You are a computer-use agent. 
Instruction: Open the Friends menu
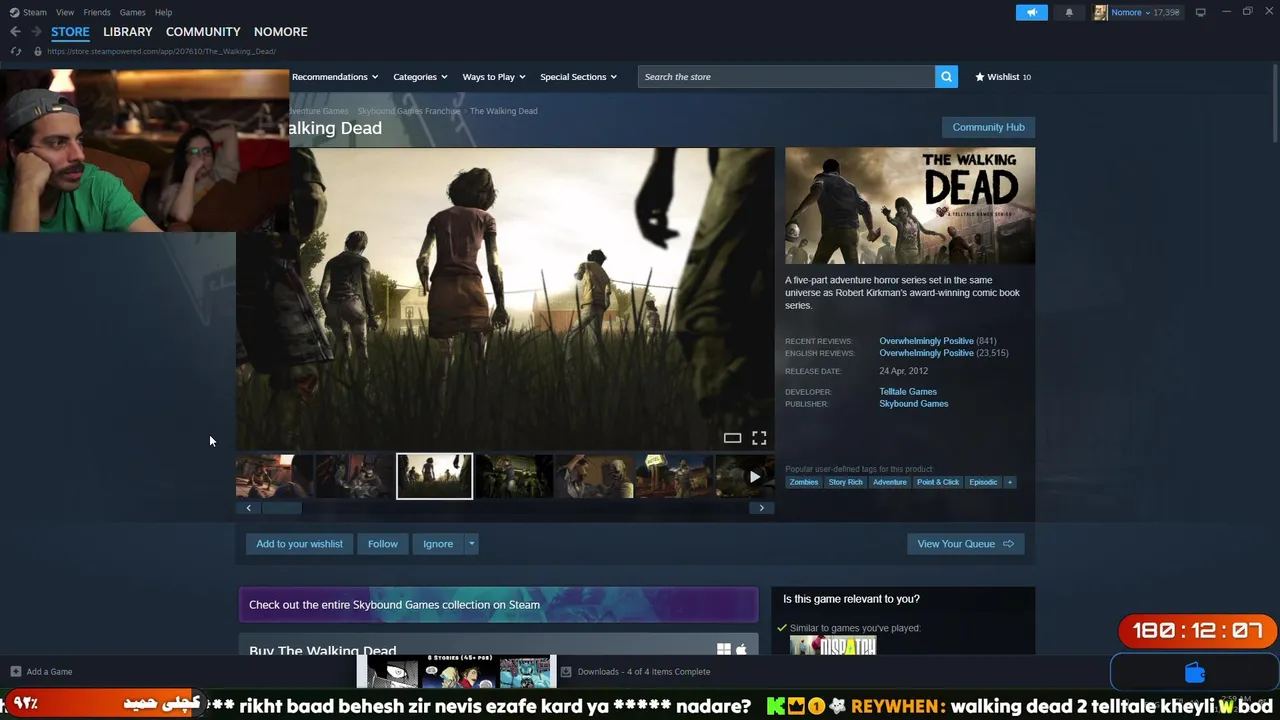click(97, 12)
